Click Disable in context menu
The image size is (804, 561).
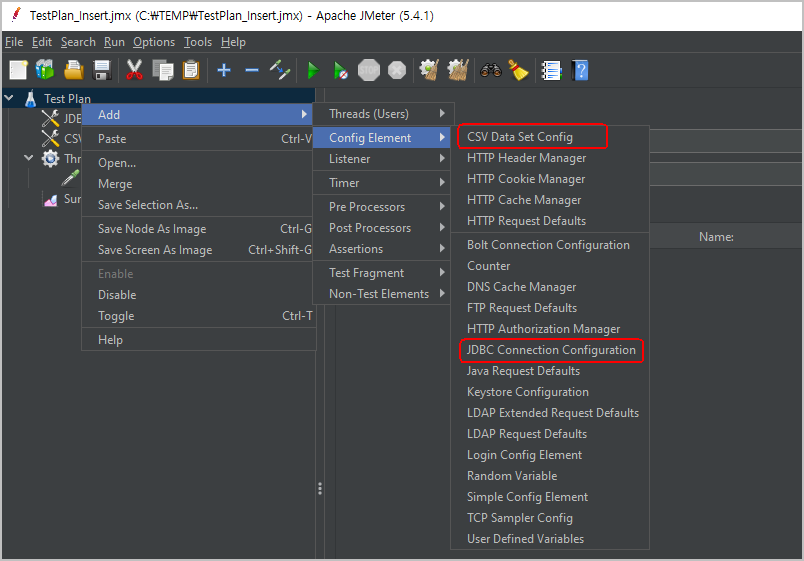pyautogui.click(x=199, y=295)
